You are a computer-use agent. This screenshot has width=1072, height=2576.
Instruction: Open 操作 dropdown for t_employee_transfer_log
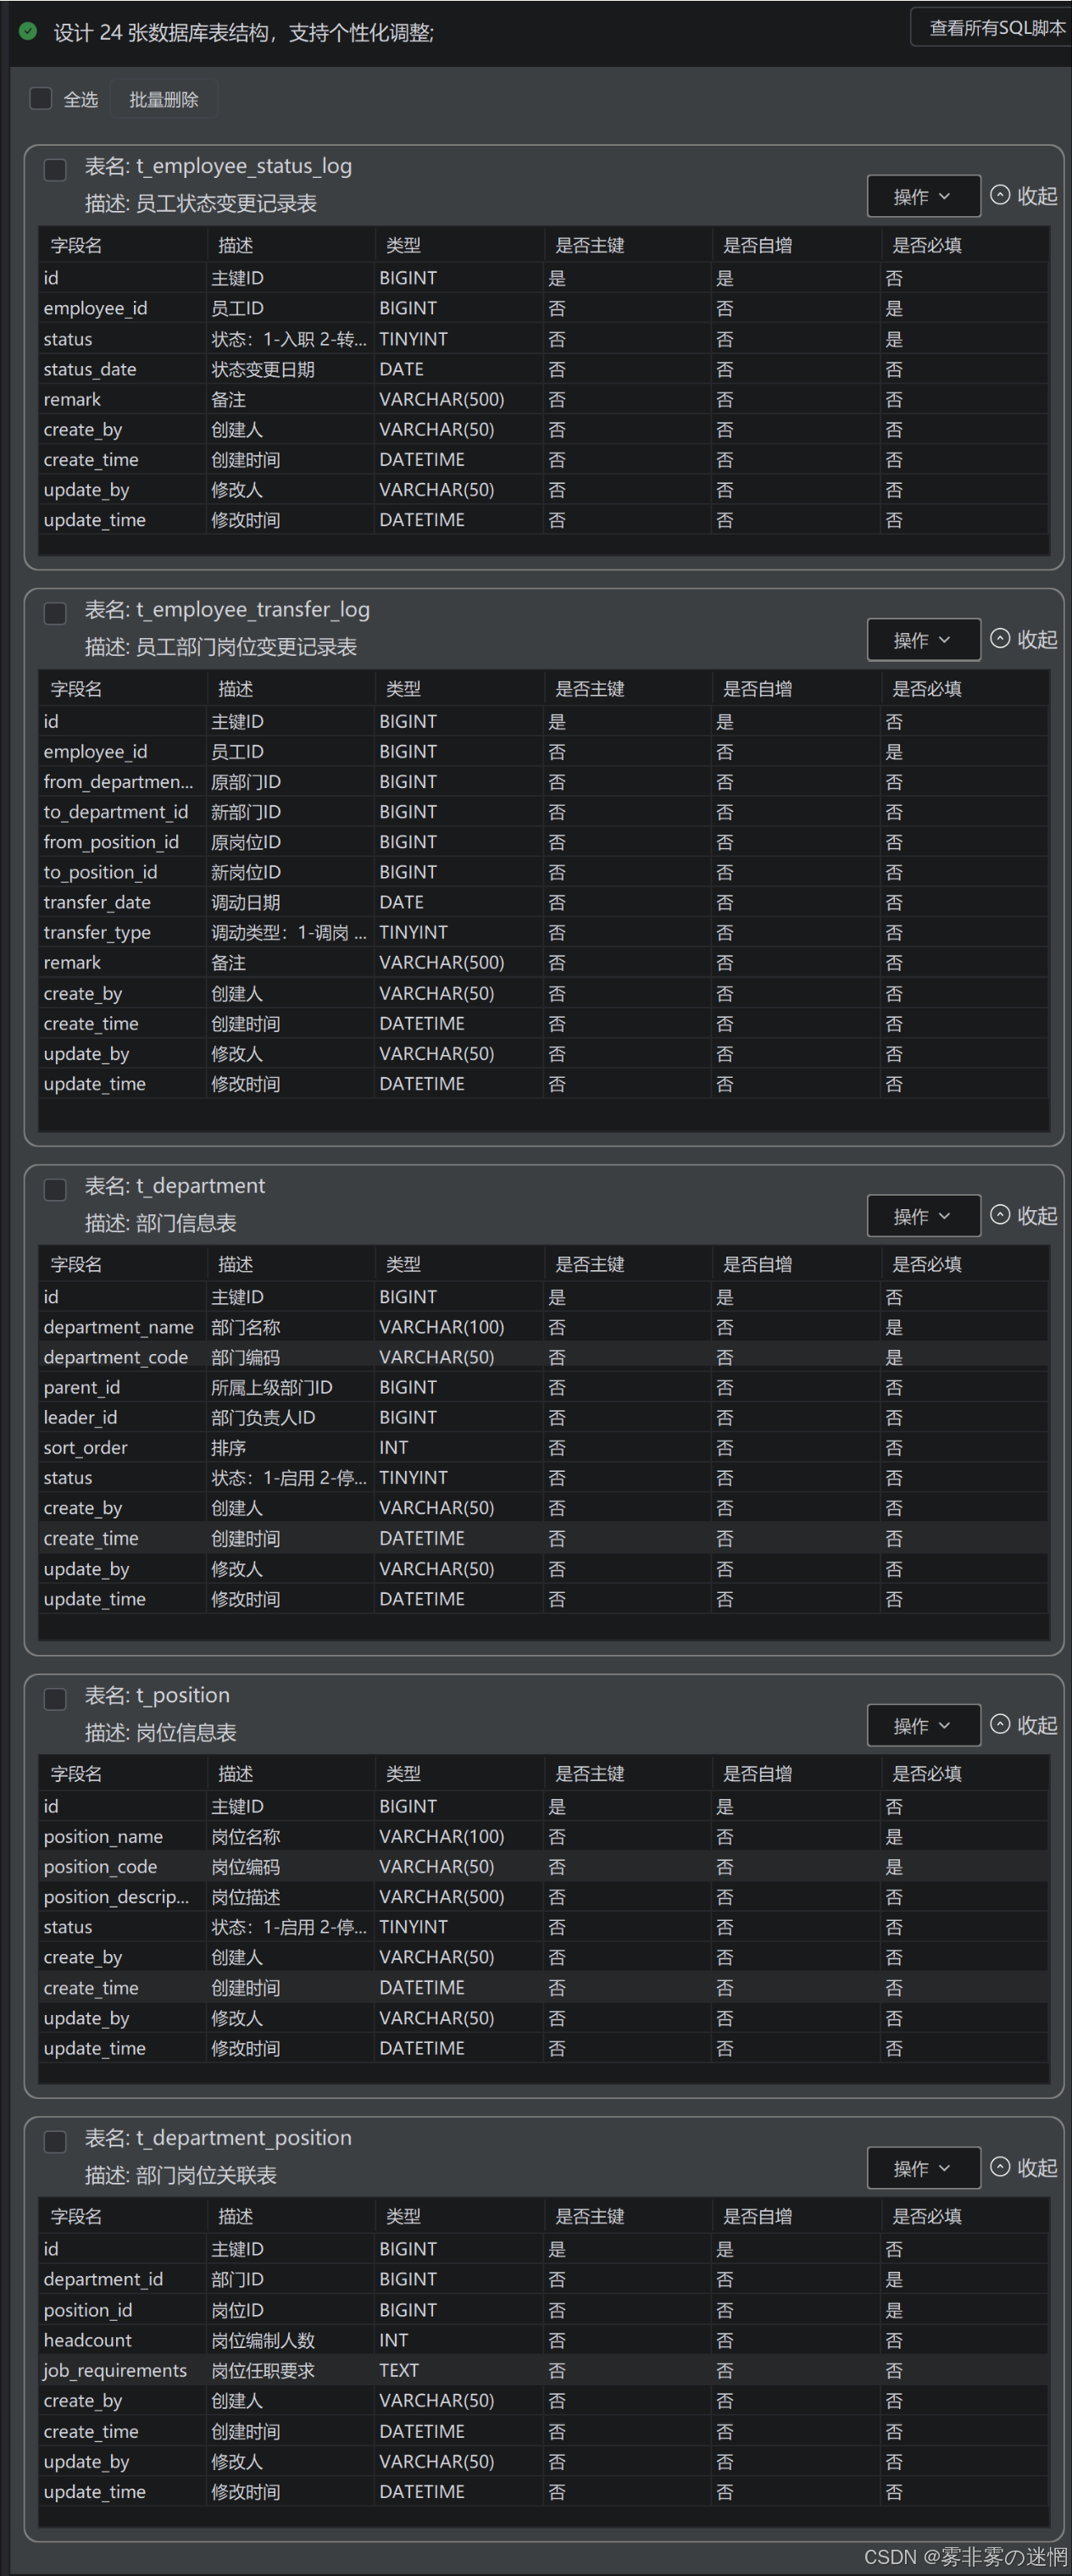pyautogui.click(x=923, y=640)
